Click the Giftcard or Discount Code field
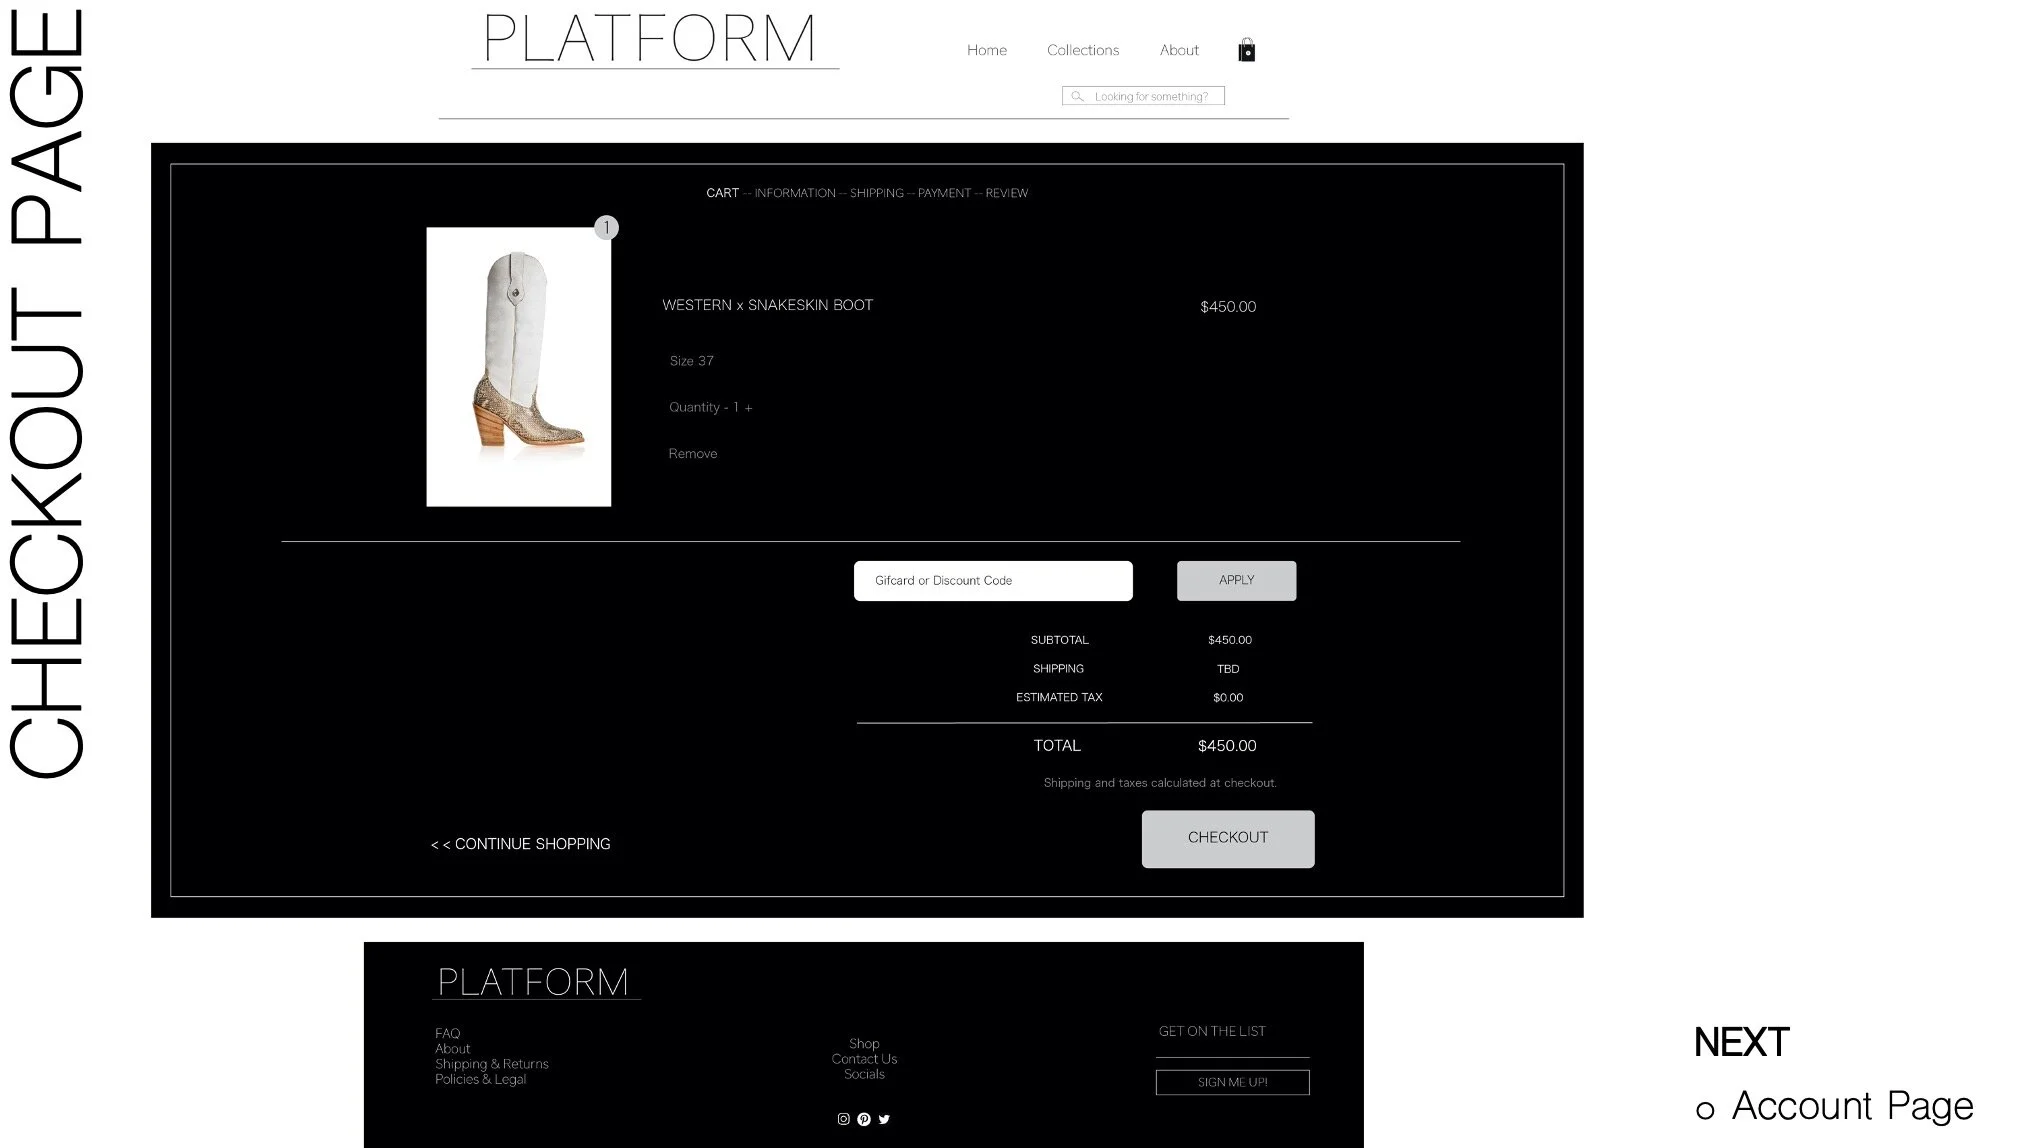 pyautogui.click(x=992, y=581)
